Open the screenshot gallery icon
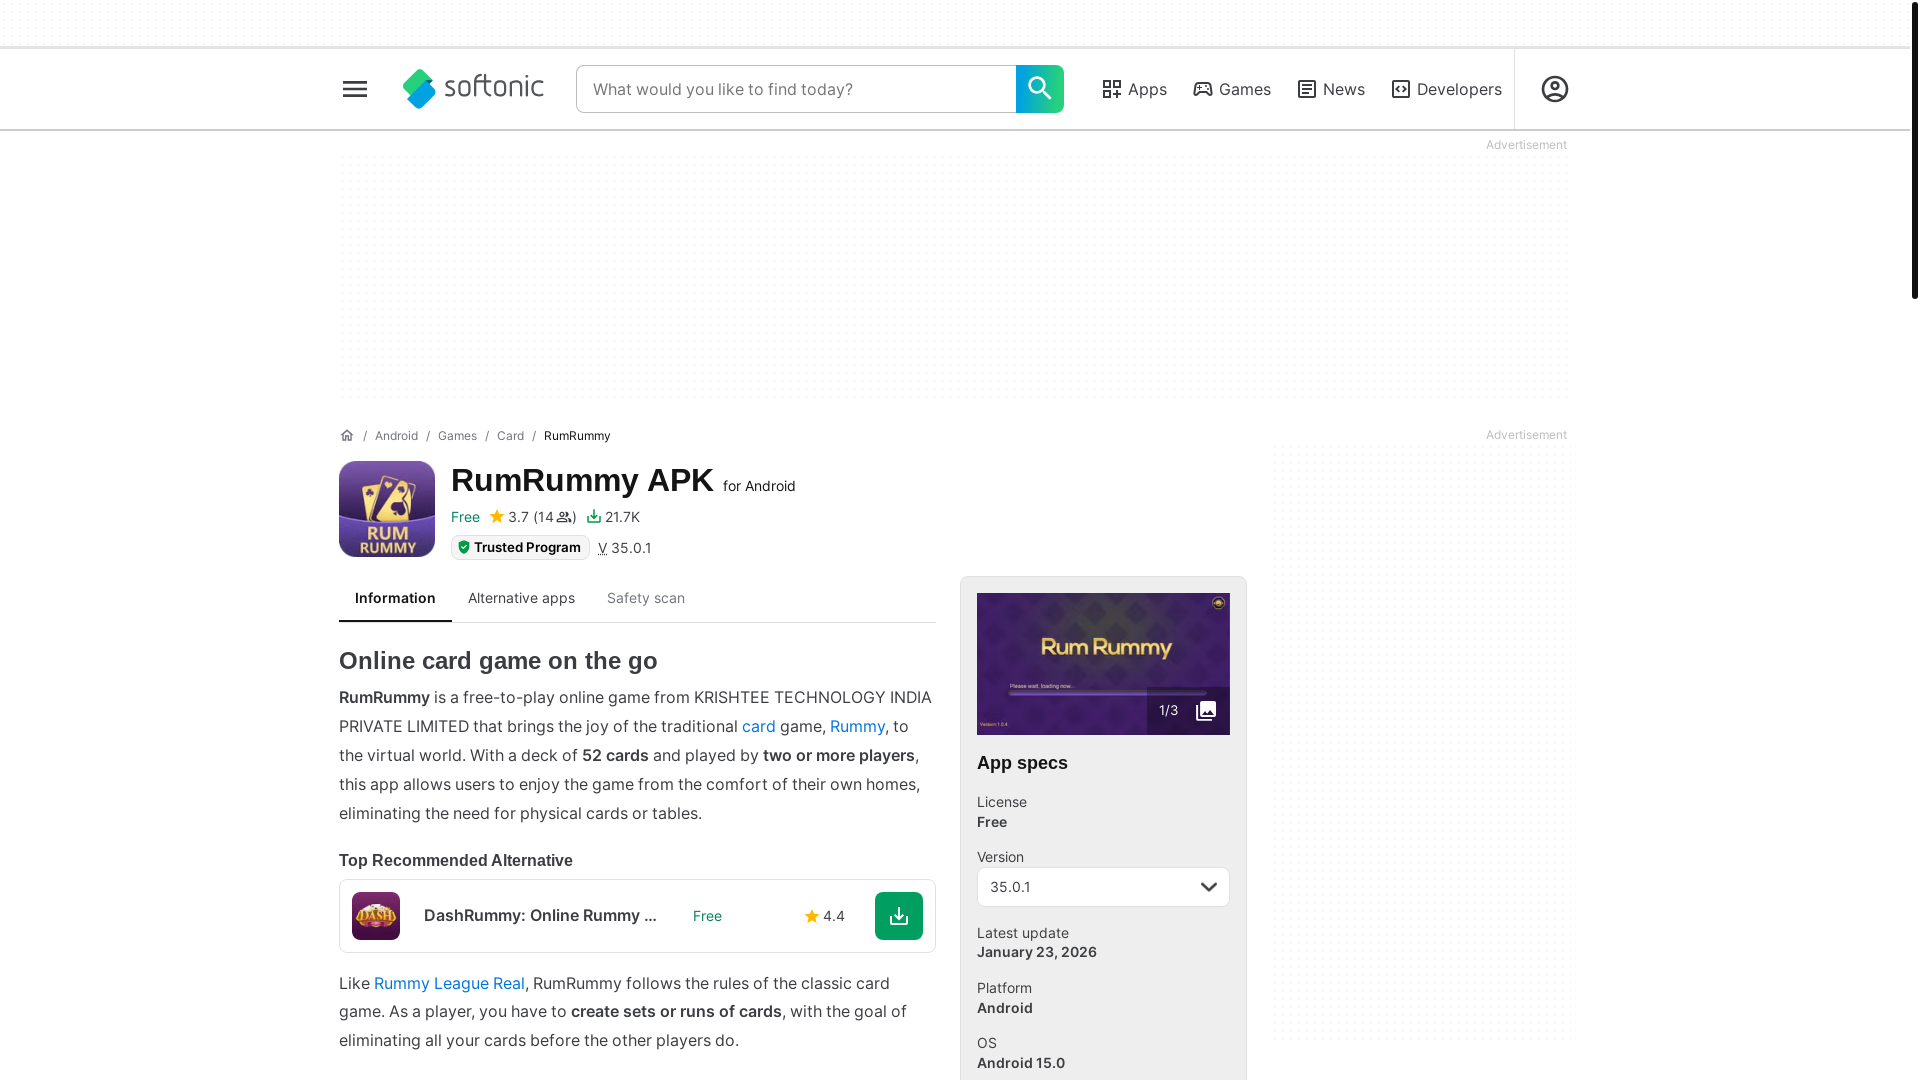This screenshot has height=1080, width=1920. pos(1206,711)
